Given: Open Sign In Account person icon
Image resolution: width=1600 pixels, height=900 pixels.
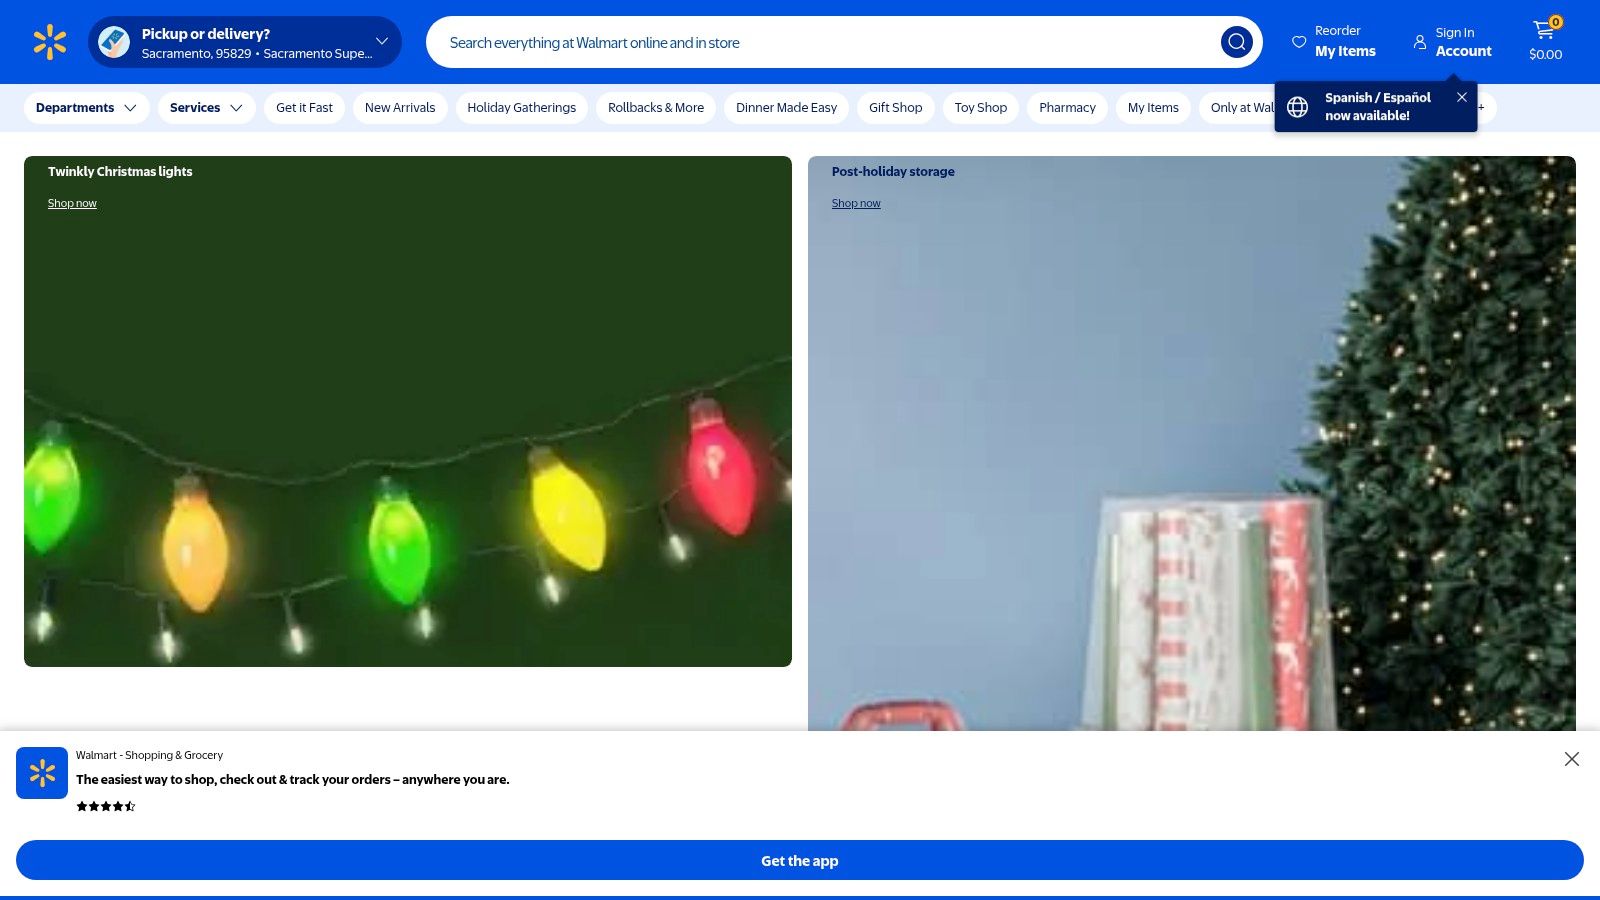Looking at the screenshot, I should pyautogui.click(x=1420, y=42).
